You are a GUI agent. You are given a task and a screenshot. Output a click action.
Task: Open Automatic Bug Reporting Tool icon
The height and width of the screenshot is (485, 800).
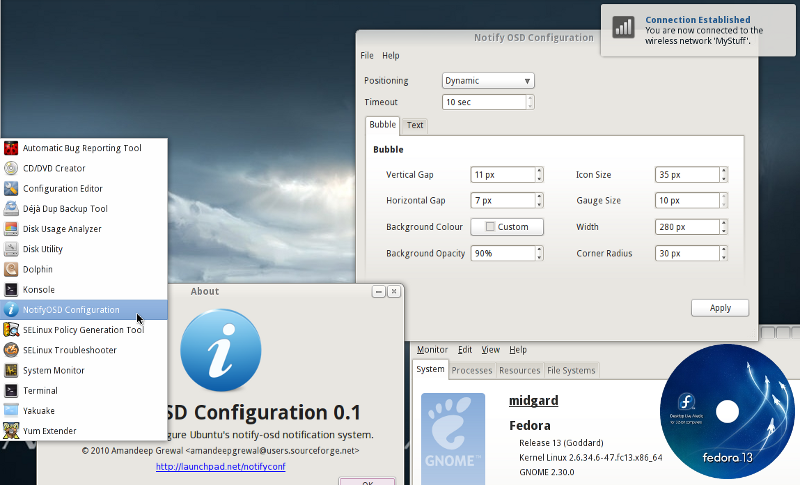[x=11, y=148]
